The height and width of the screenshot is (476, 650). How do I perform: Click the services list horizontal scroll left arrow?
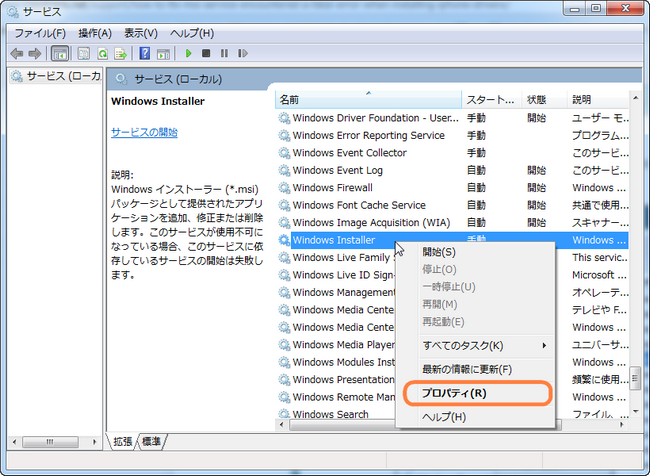click(282, 425)
